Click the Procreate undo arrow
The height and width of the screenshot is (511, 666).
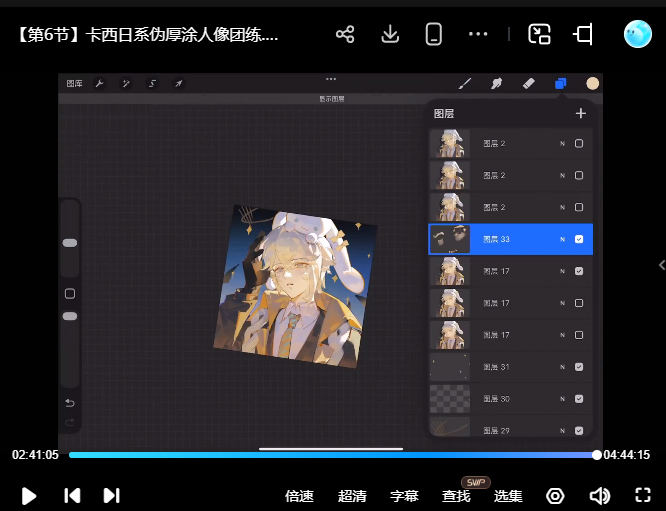pos(70,403)
